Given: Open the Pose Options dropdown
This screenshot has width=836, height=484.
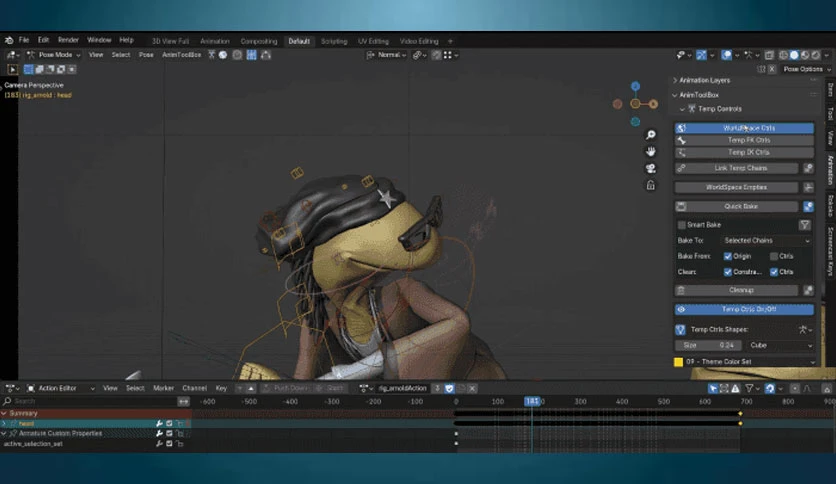Looking at the screenshot, I should [x=806, y=69].
